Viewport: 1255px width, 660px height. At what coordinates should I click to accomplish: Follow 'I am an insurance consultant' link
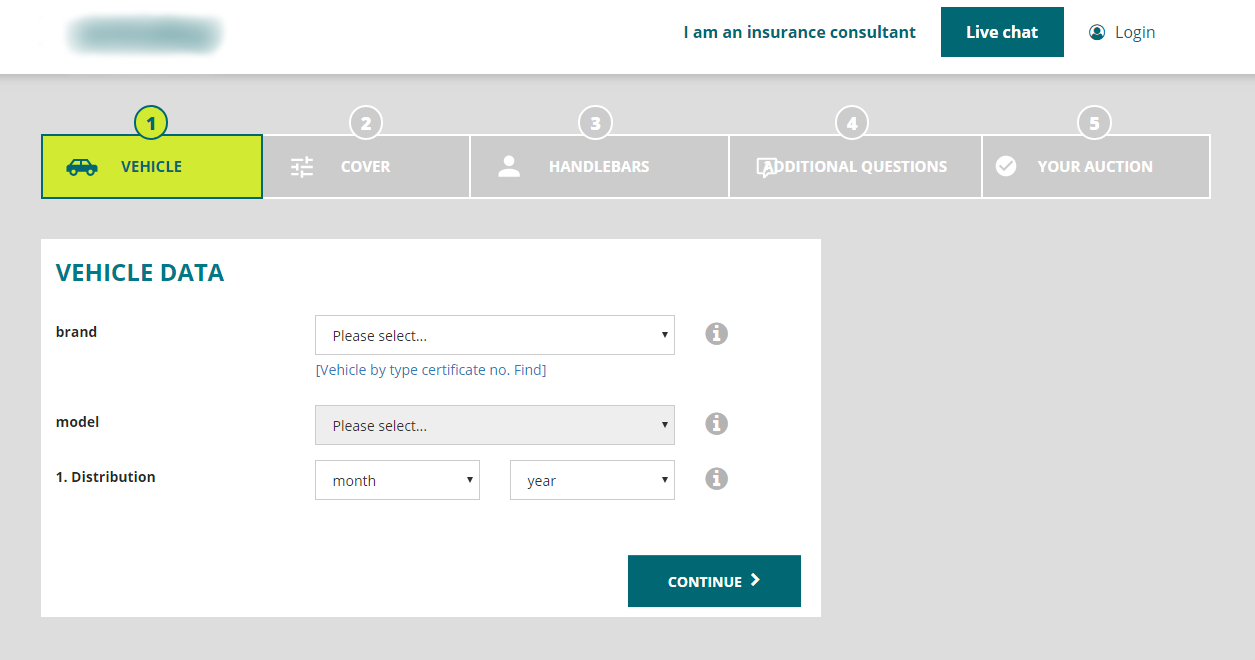799,32
